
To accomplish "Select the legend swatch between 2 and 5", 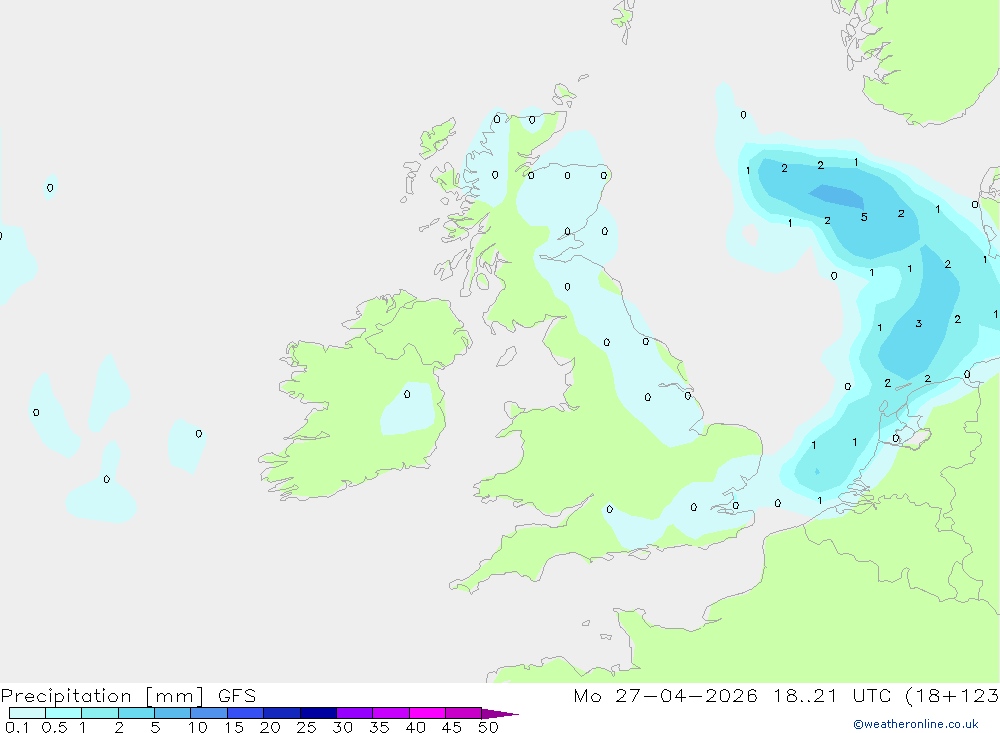I will tap(136, 713).
